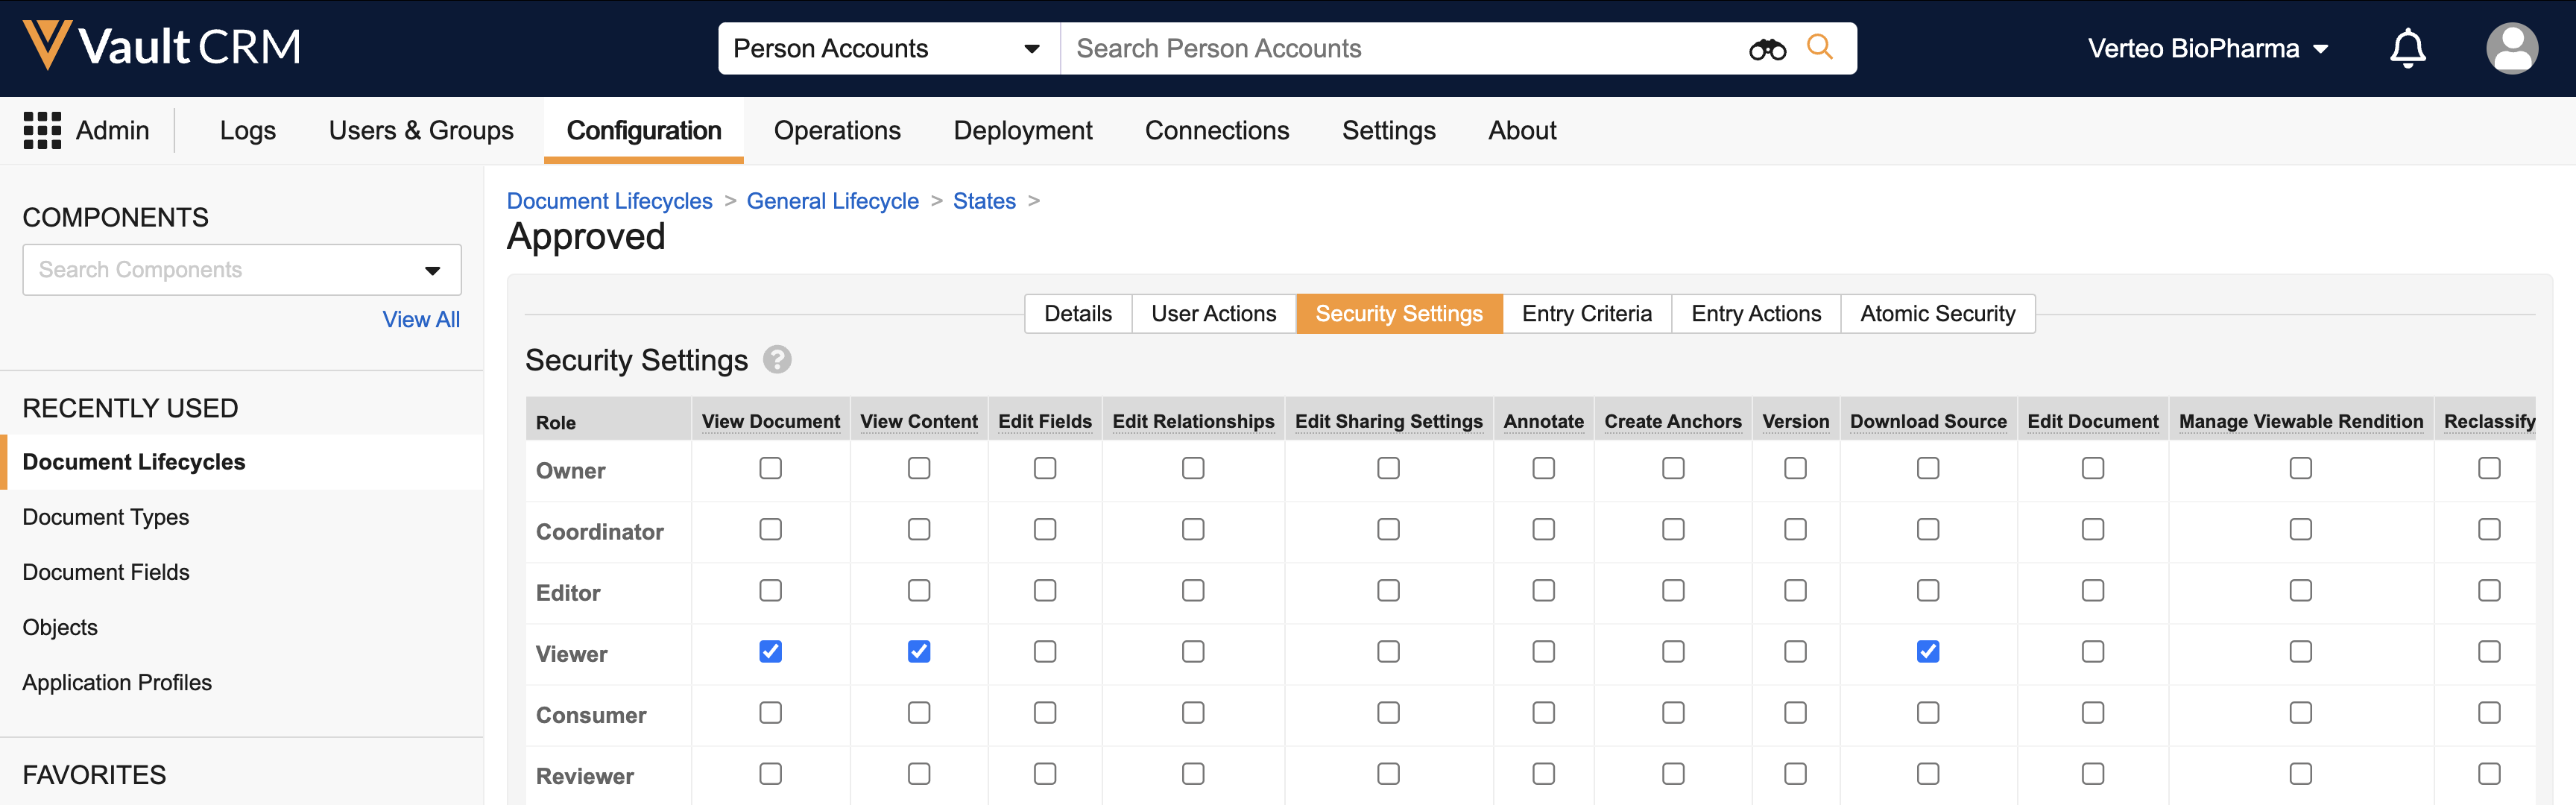Expand the Person Accounts dropdown
2576x805 pixels.
coord(886,48)
